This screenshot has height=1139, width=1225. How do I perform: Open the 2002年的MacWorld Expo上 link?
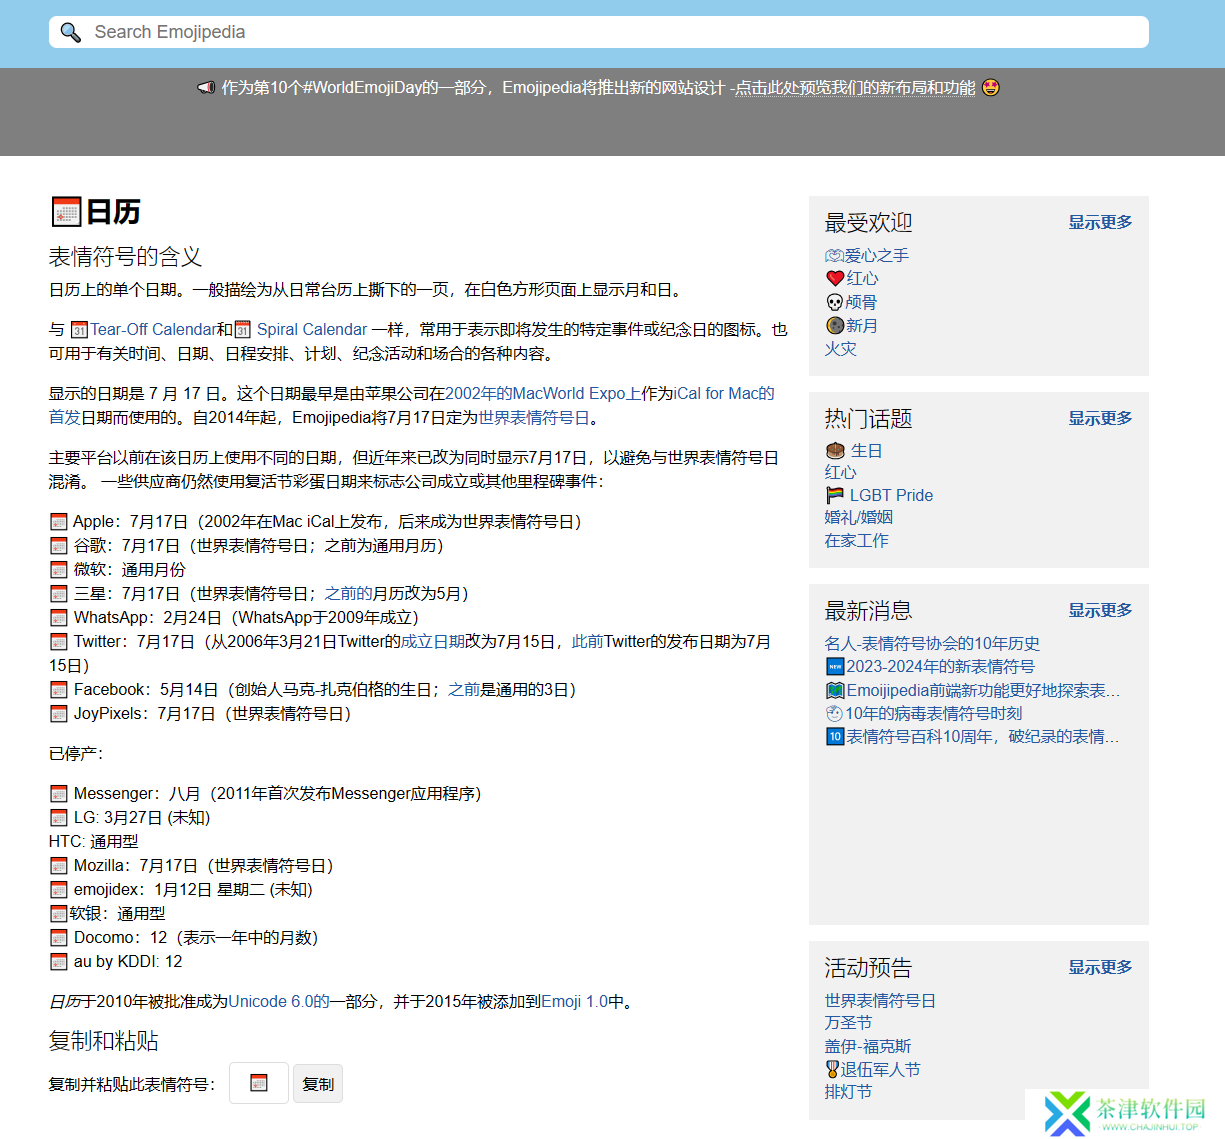click(x=543, y=394)
